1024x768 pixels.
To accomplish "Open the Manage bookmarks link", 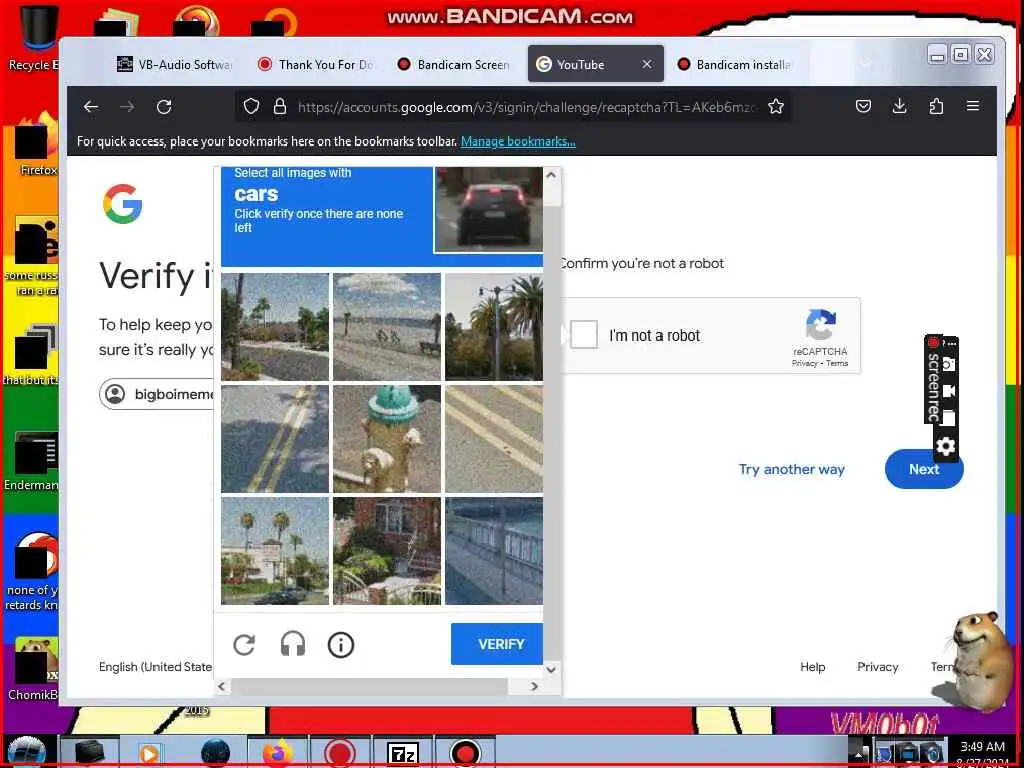I will tap(518, 141).
